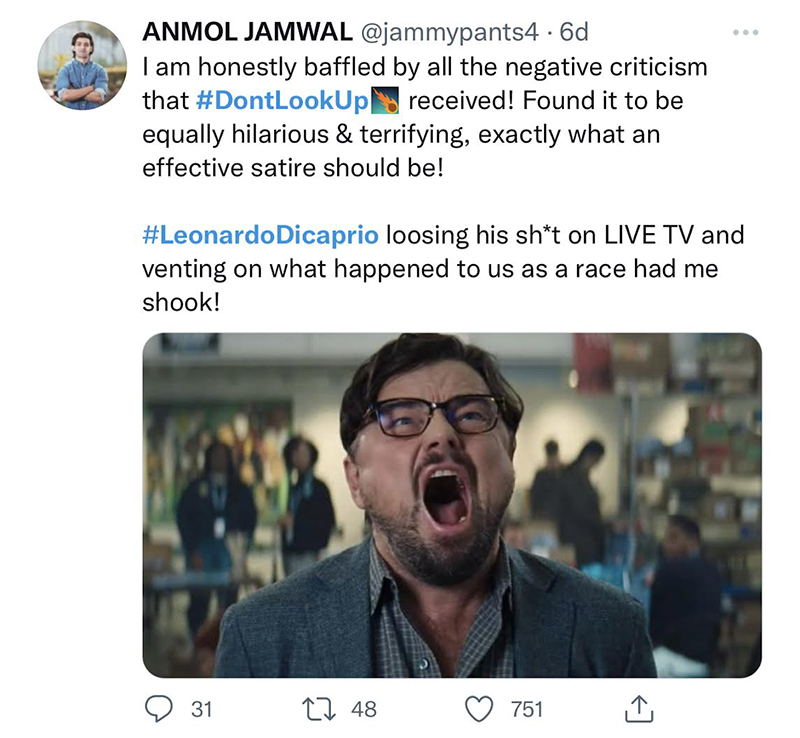Click the retweet arrows icon

[324, 709]
